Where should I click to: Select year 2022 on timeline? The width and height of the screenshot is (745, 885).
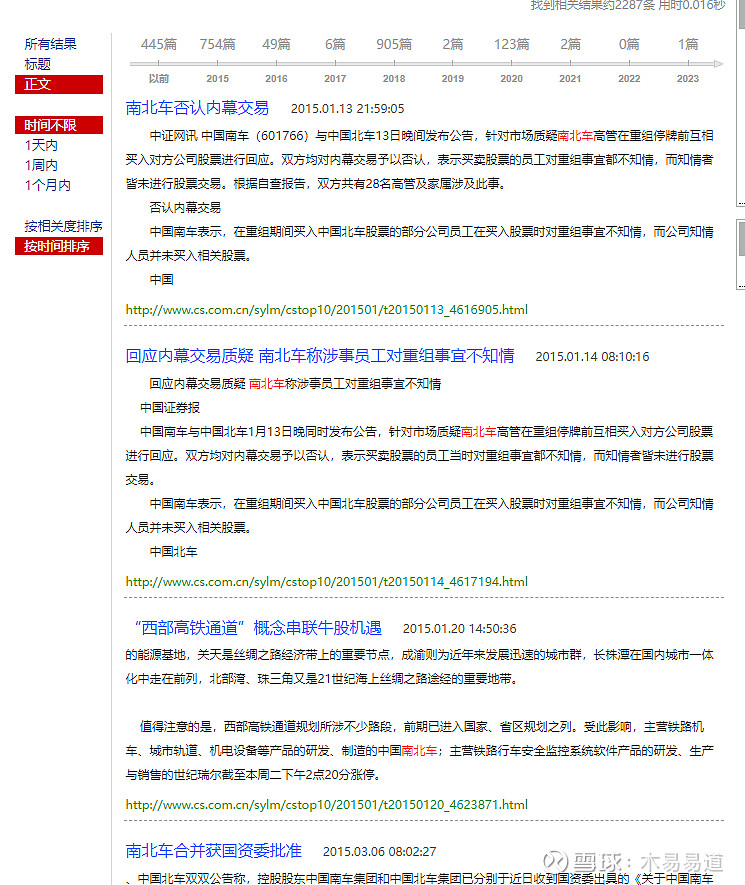[x=629, y=78]
